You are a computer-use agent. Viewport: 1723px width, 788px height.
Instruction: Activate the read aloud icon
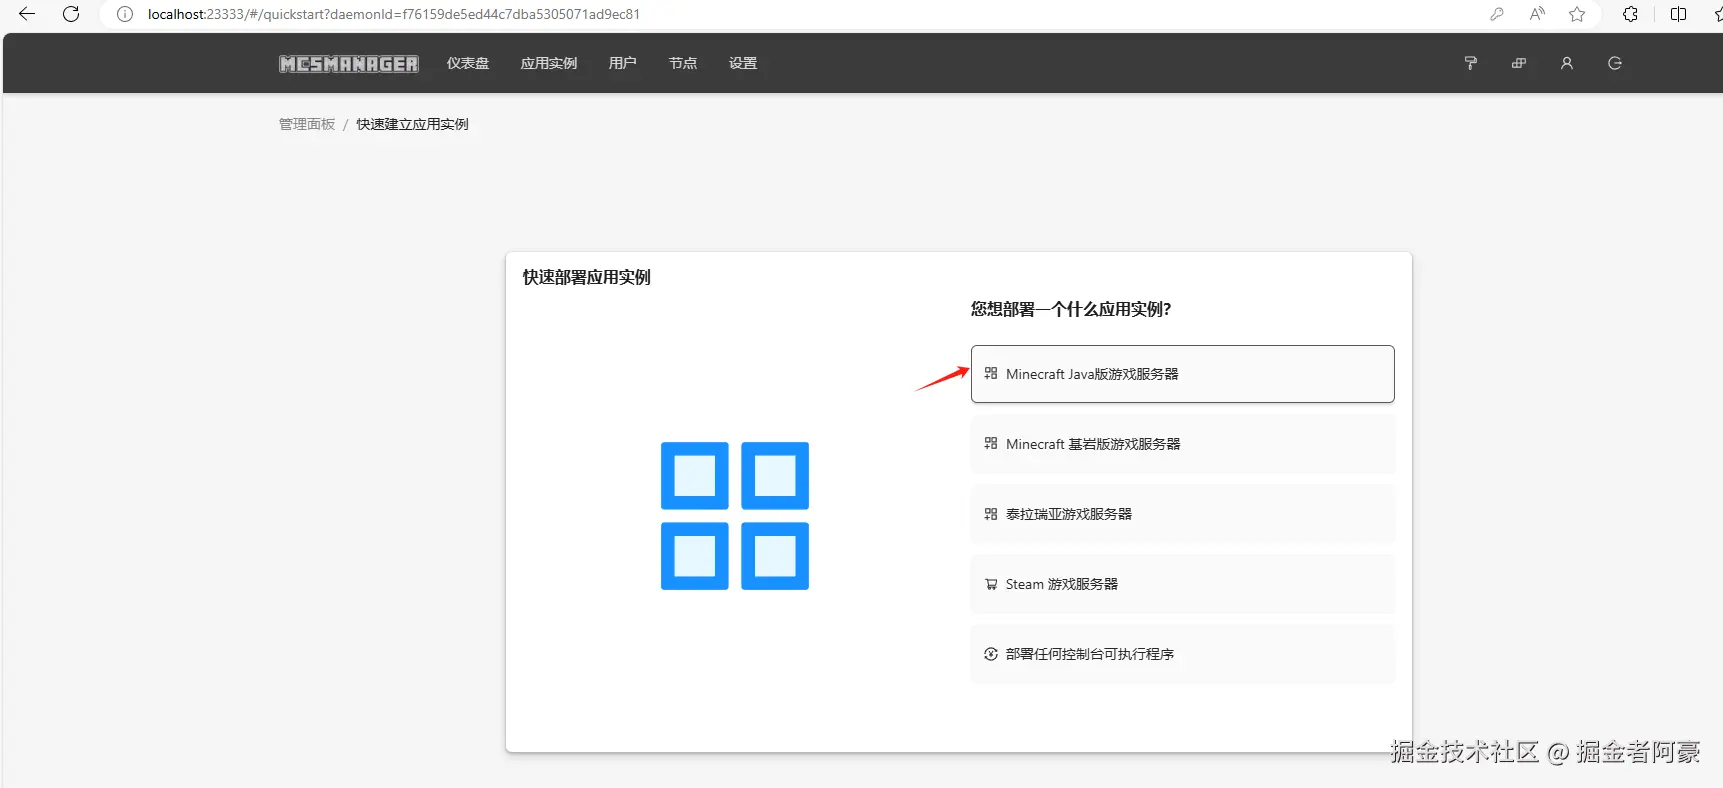coord(1537,14)
